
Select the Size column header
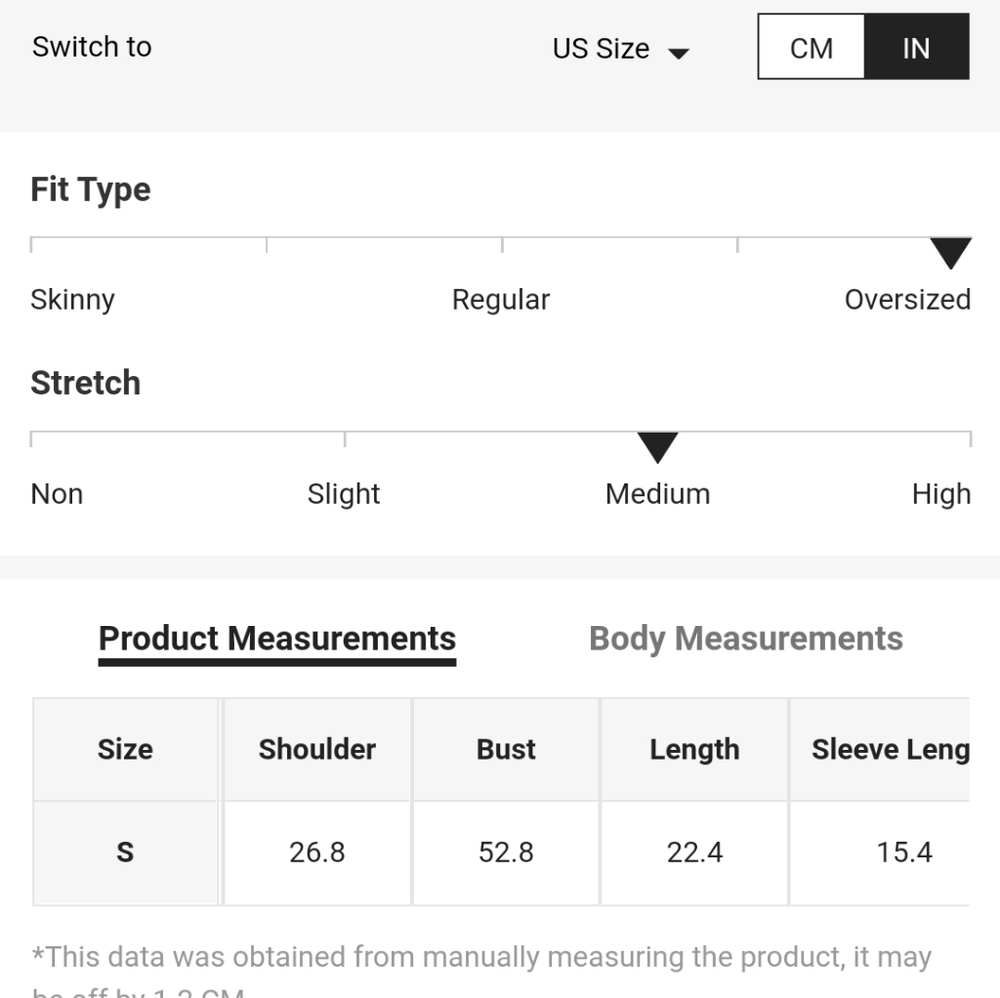(x=125, y=750)
